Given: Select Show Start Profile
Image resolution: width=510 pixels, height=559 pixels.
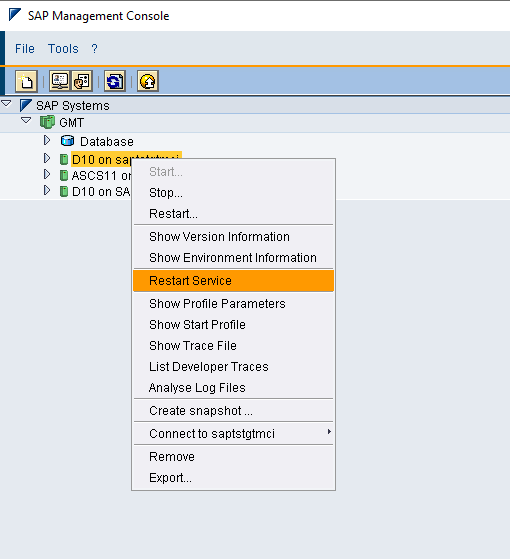Looking at the screenshot, I should click(233, 325).
